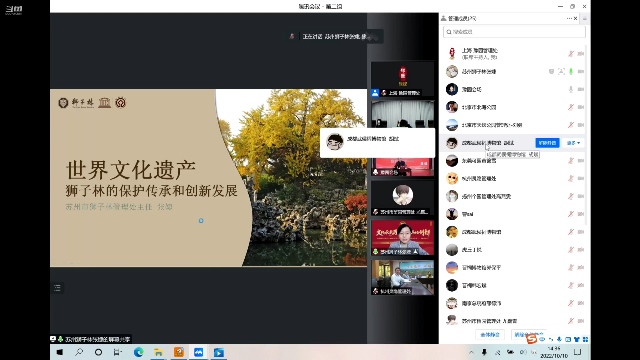Image resolution: width=640 pixels, height=360 pixels.
Task: Click the Sogou toolbar shirt skin icon
Action: tap(576, 339)
